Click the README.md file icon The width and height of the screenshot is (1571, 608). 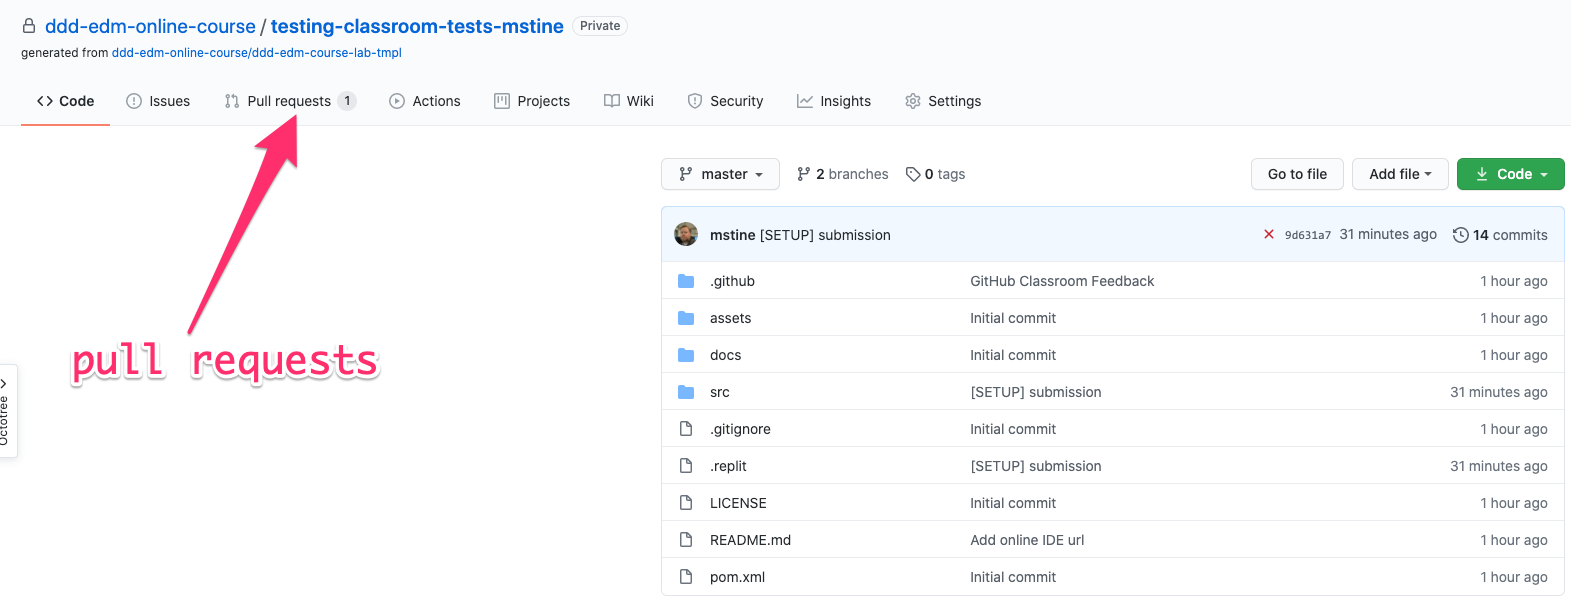pyautogui.click(x=686, y=540)
